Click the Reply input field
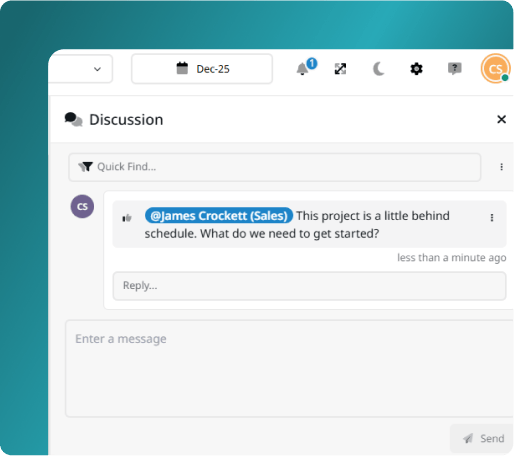 pyautogui.click(x=309, y=286)
